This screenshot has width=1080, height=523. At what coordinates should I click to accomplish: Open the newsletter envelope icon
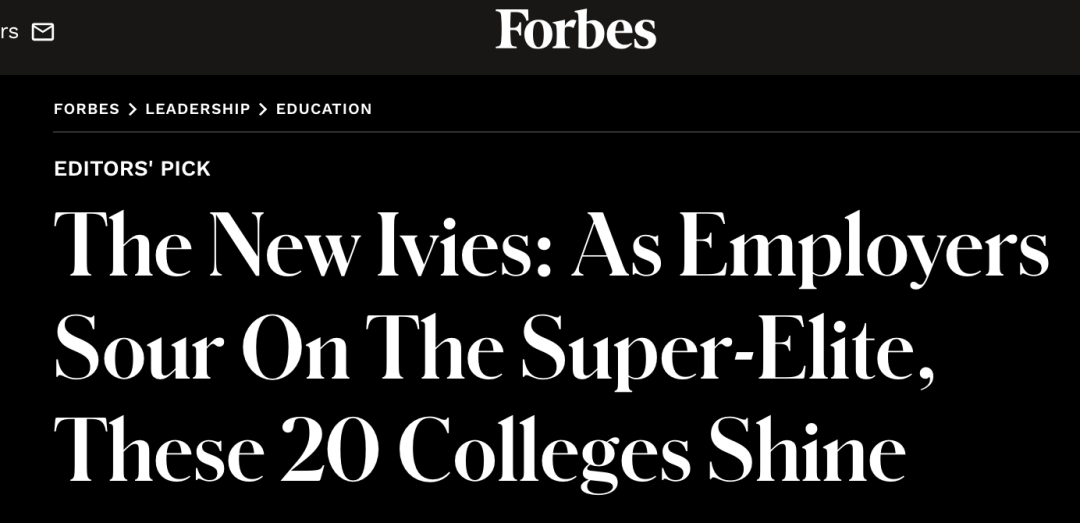point(43,32)
